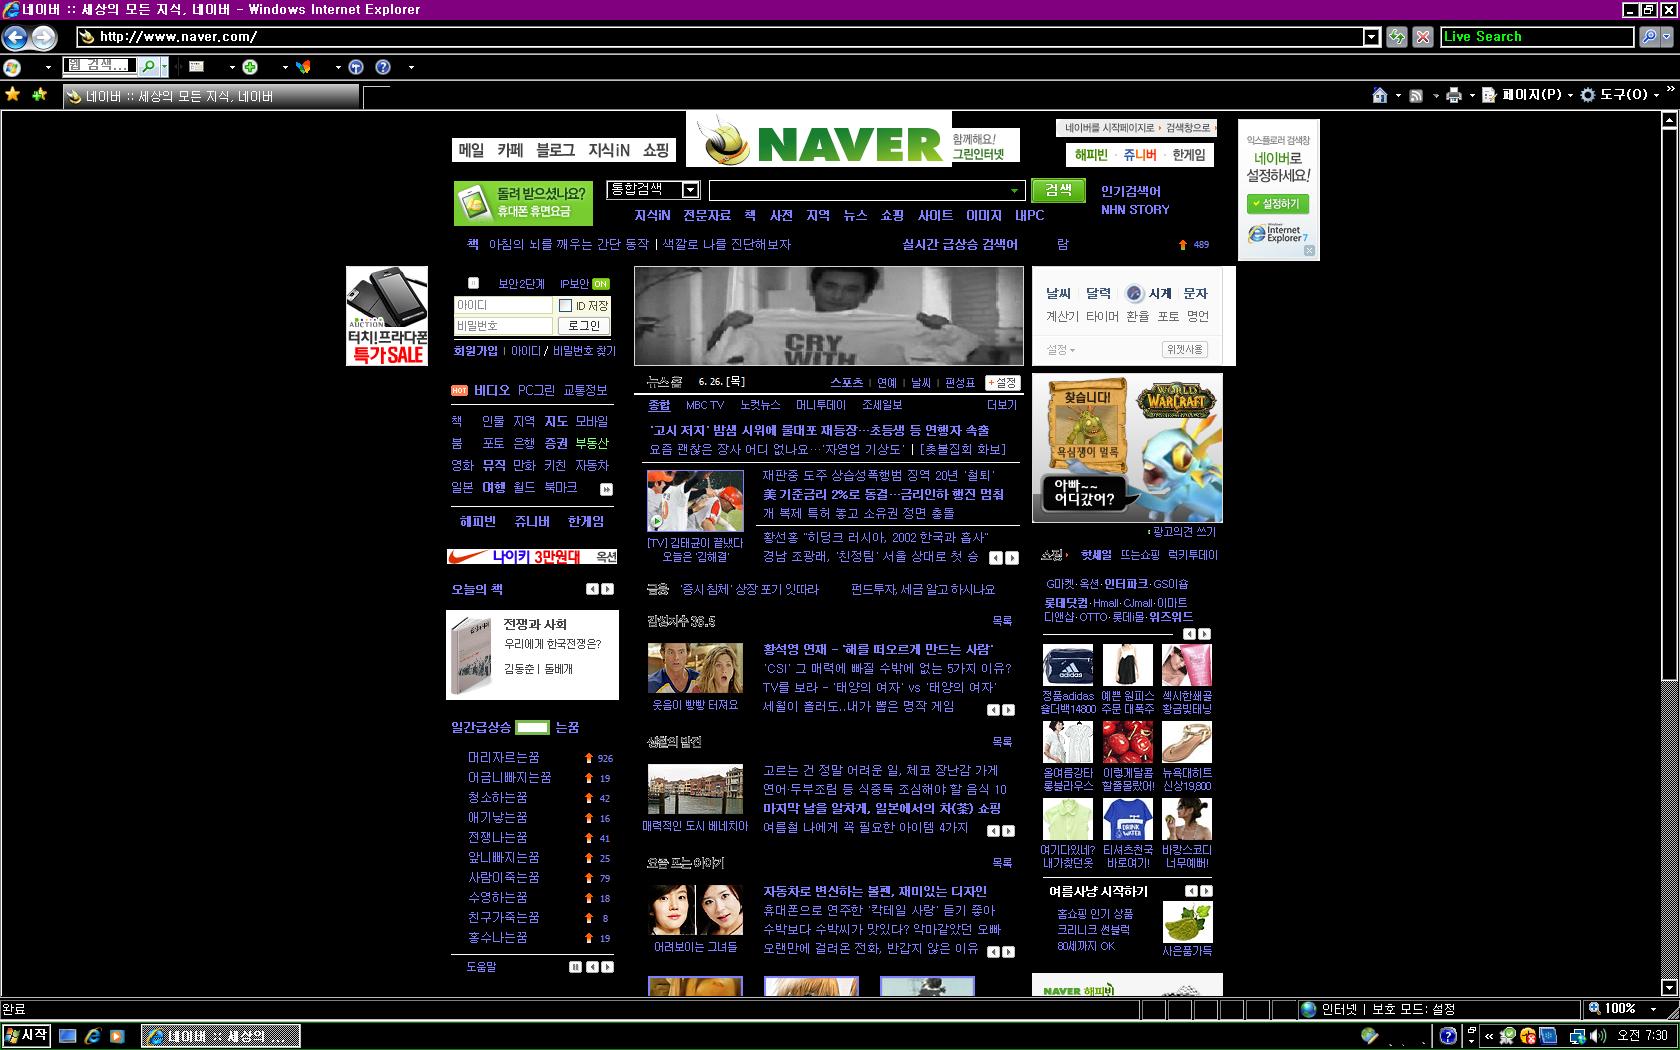1680x1050 pixels.
Task: Click the toolbar web search magnifier icon
Action: click(149, 67)
